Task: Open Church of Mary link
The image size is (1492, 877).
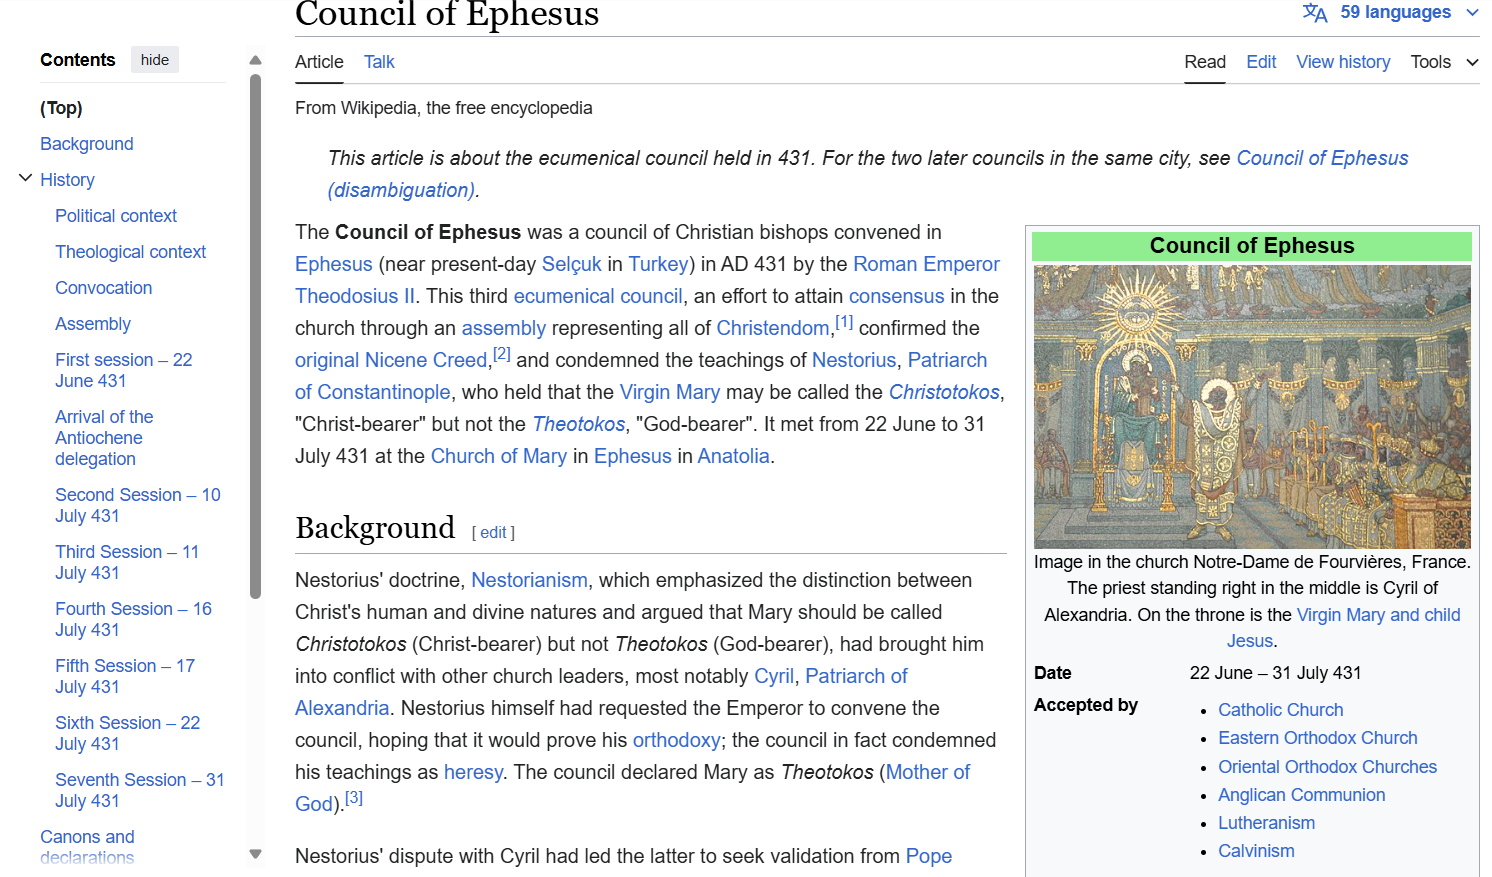Action: (x=499, y=456)
